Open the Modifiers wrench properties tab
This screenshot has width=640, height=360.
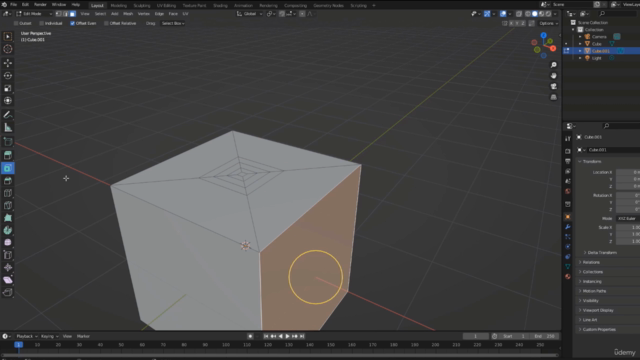(x=568, y=227)
